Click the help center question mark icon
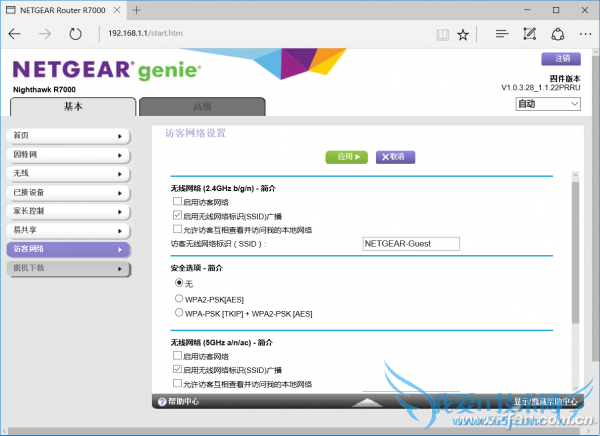 point(162,402)
